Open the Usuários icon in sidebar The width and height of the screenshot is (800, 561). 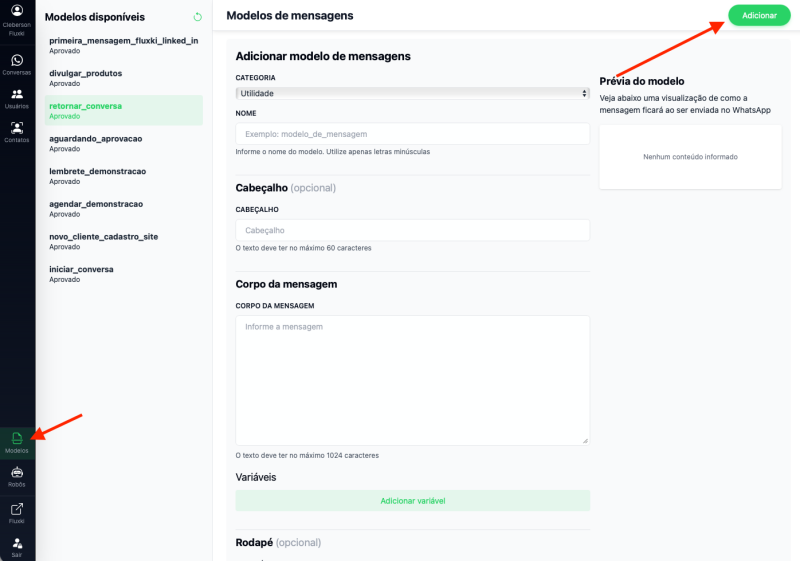(17, 95)
